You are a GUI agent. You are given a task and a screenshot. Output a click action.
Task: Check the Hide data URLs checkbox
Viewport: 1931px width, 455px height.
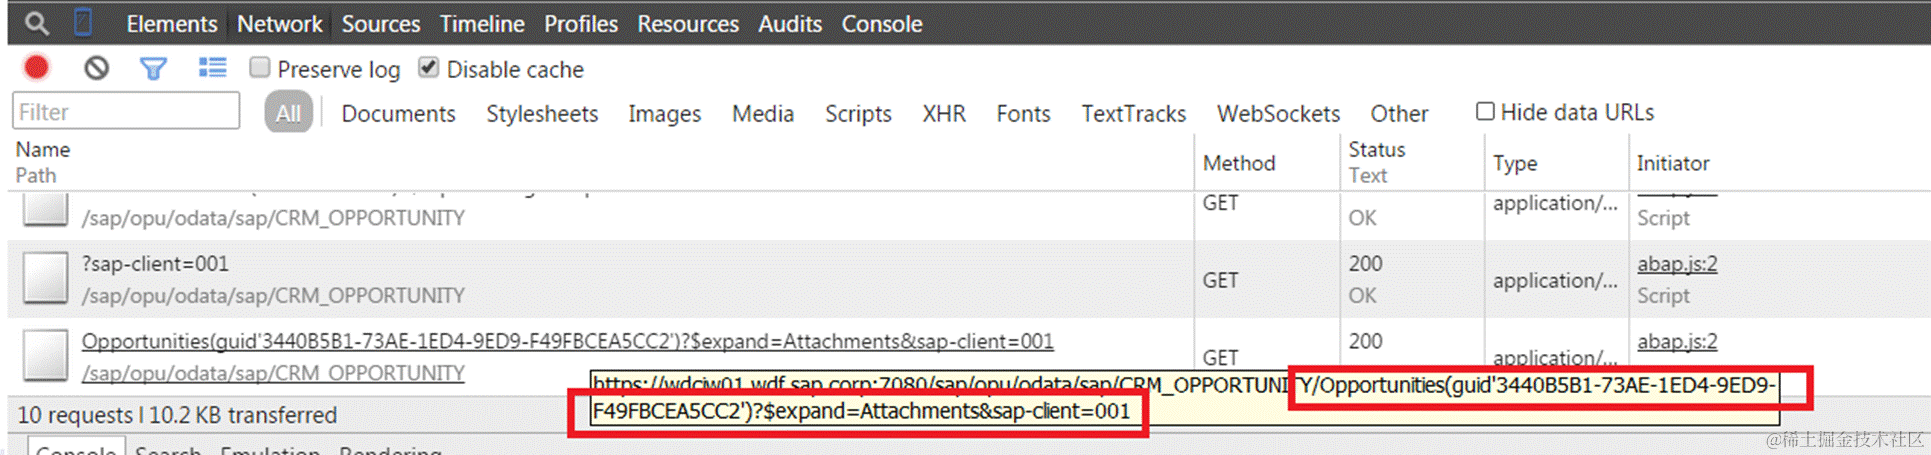[1485, 111]
